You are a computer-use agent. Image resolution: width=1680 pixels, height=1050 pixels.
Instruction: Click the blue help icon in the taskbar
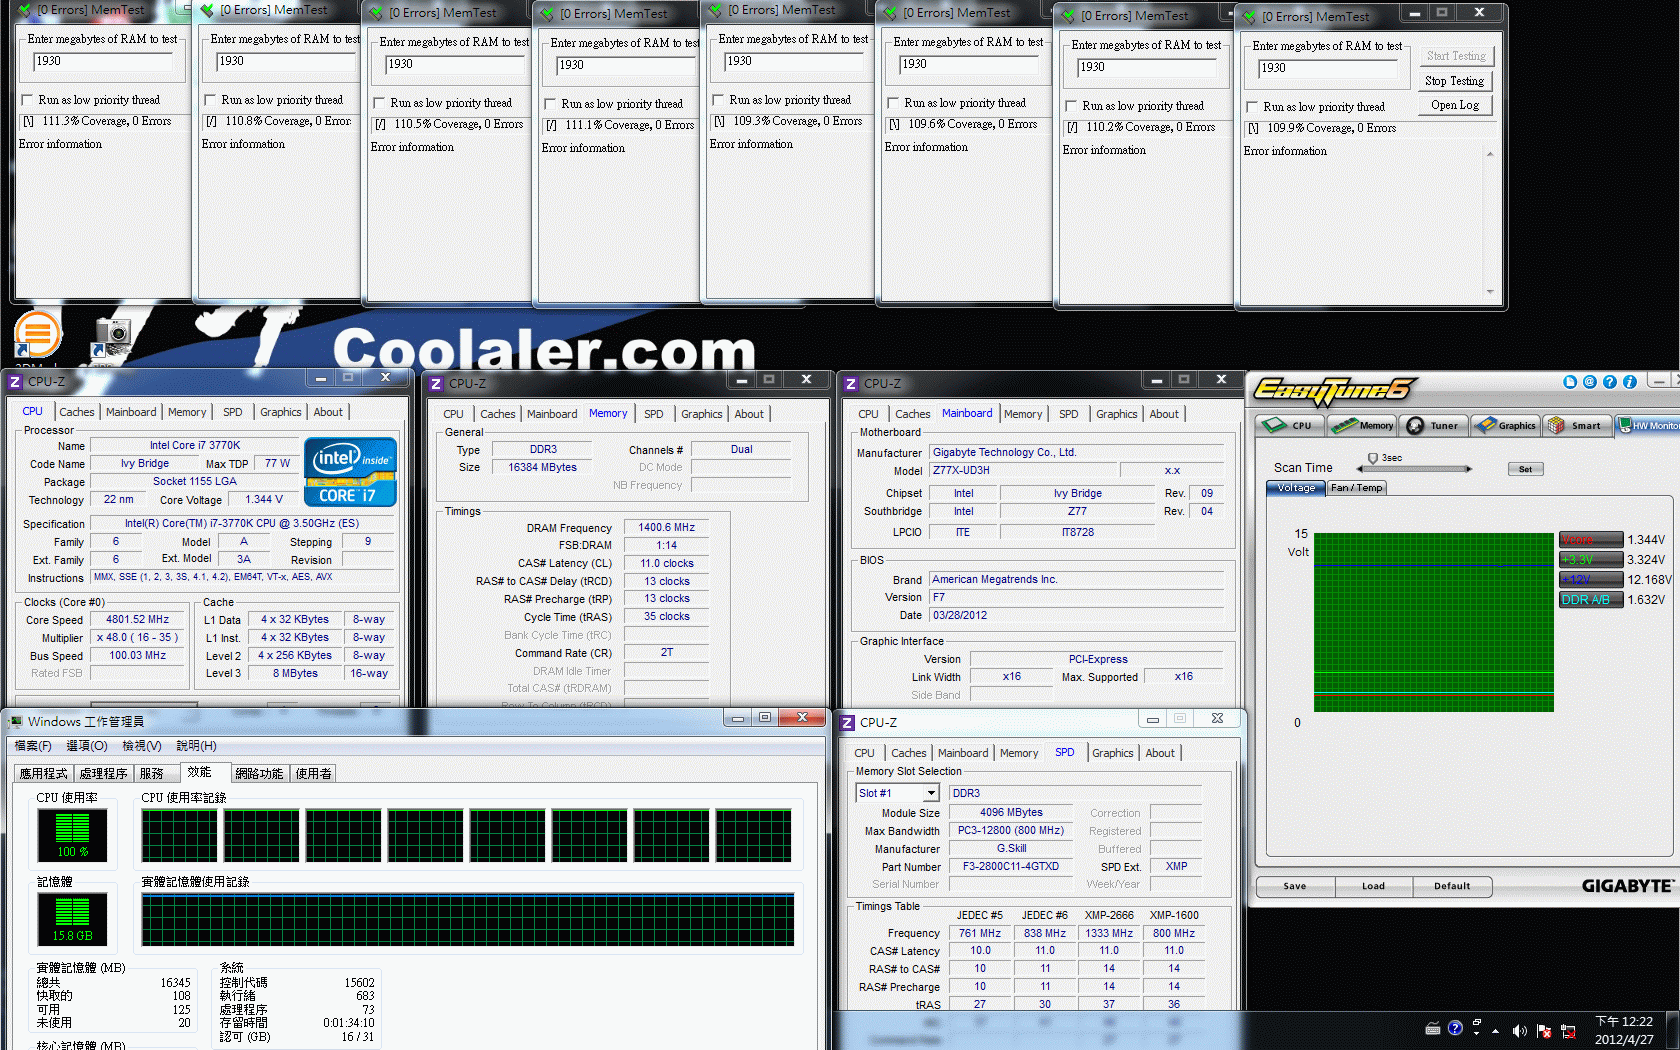click(1455, 1027)
